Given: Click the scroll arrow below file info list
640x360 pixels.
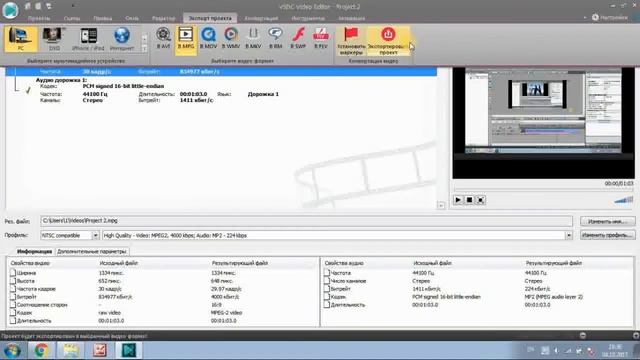Looking at the screenshot, I should click(441, 205).
